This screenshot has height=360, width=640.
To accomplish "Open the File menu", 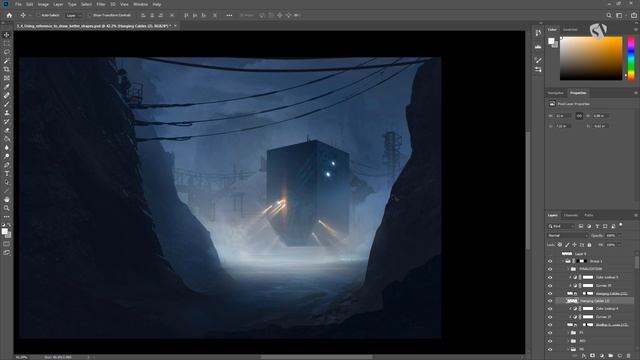I will [18, 4].
